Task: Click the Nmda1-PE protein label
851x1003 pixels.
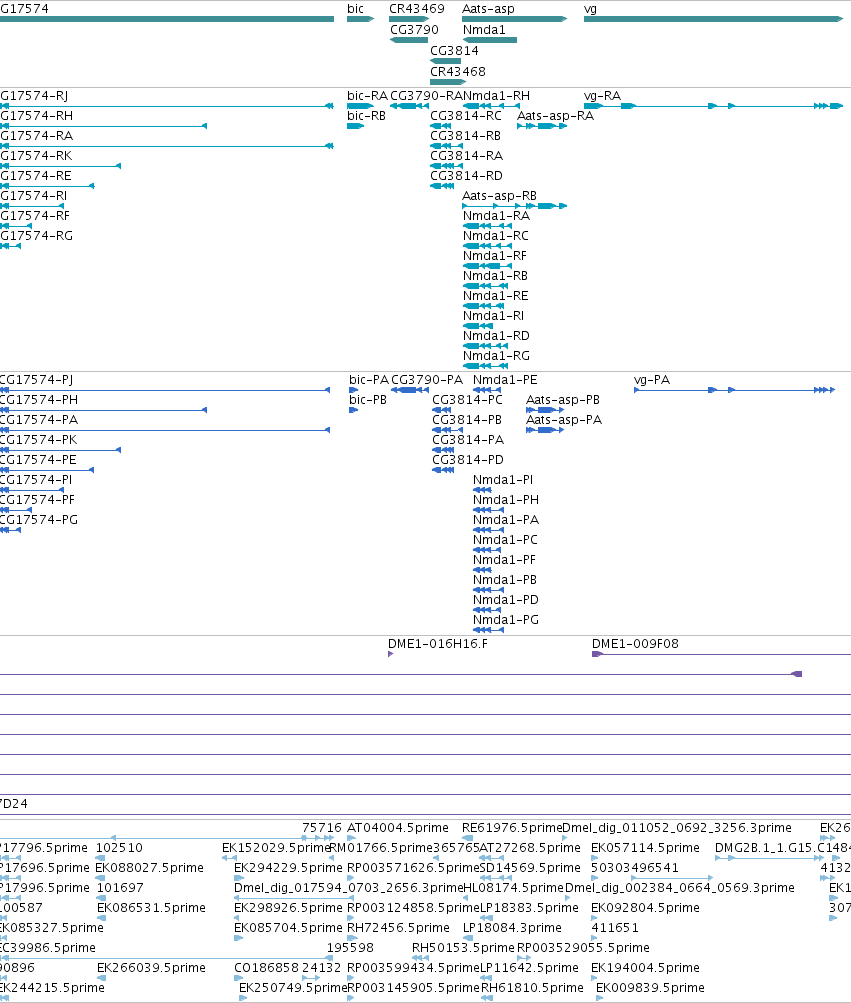Action: coord(505,380)
